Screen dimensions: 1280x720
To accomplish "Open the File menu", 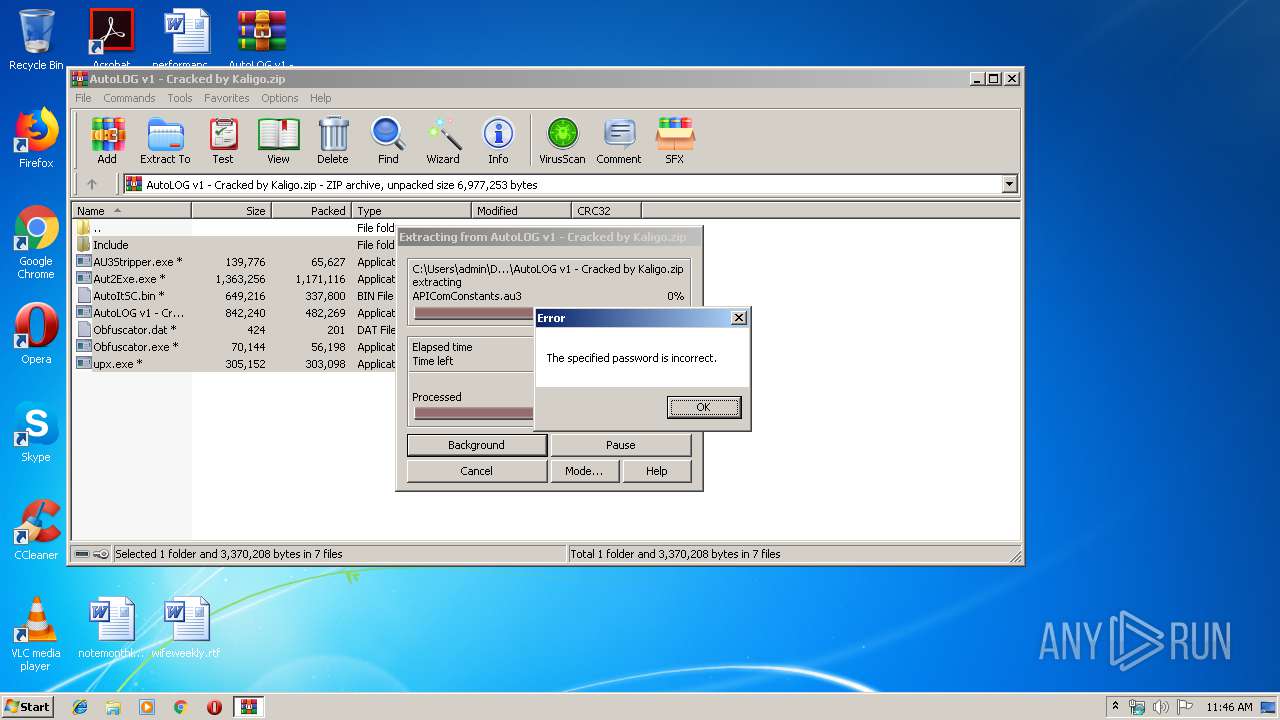I will coord(83,98).
